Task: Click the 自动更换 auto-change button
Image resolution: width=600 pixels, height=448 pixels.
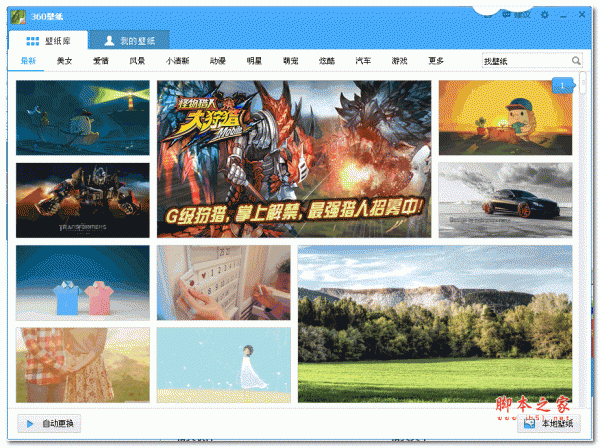Action: pos(49,424)
